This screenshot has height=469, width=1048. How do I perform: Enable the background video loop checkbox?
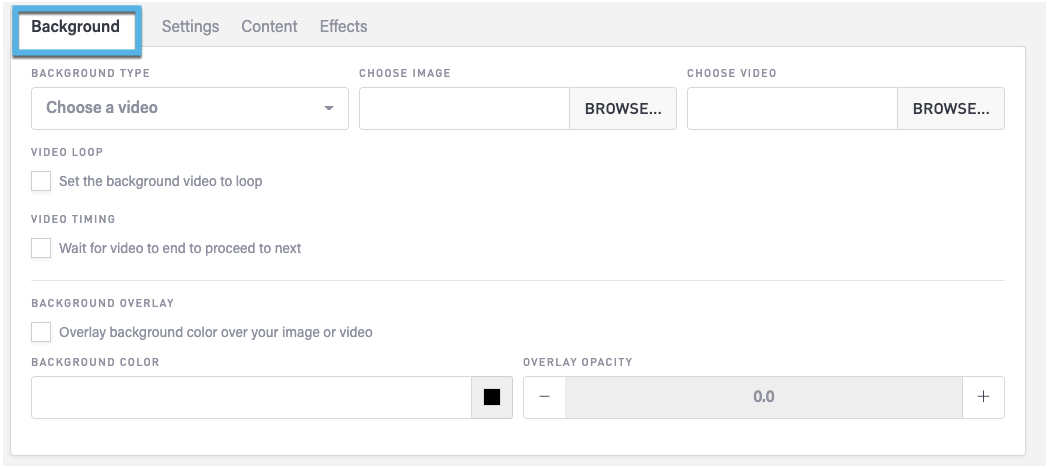pyautogui.click(x=41, y=181)
